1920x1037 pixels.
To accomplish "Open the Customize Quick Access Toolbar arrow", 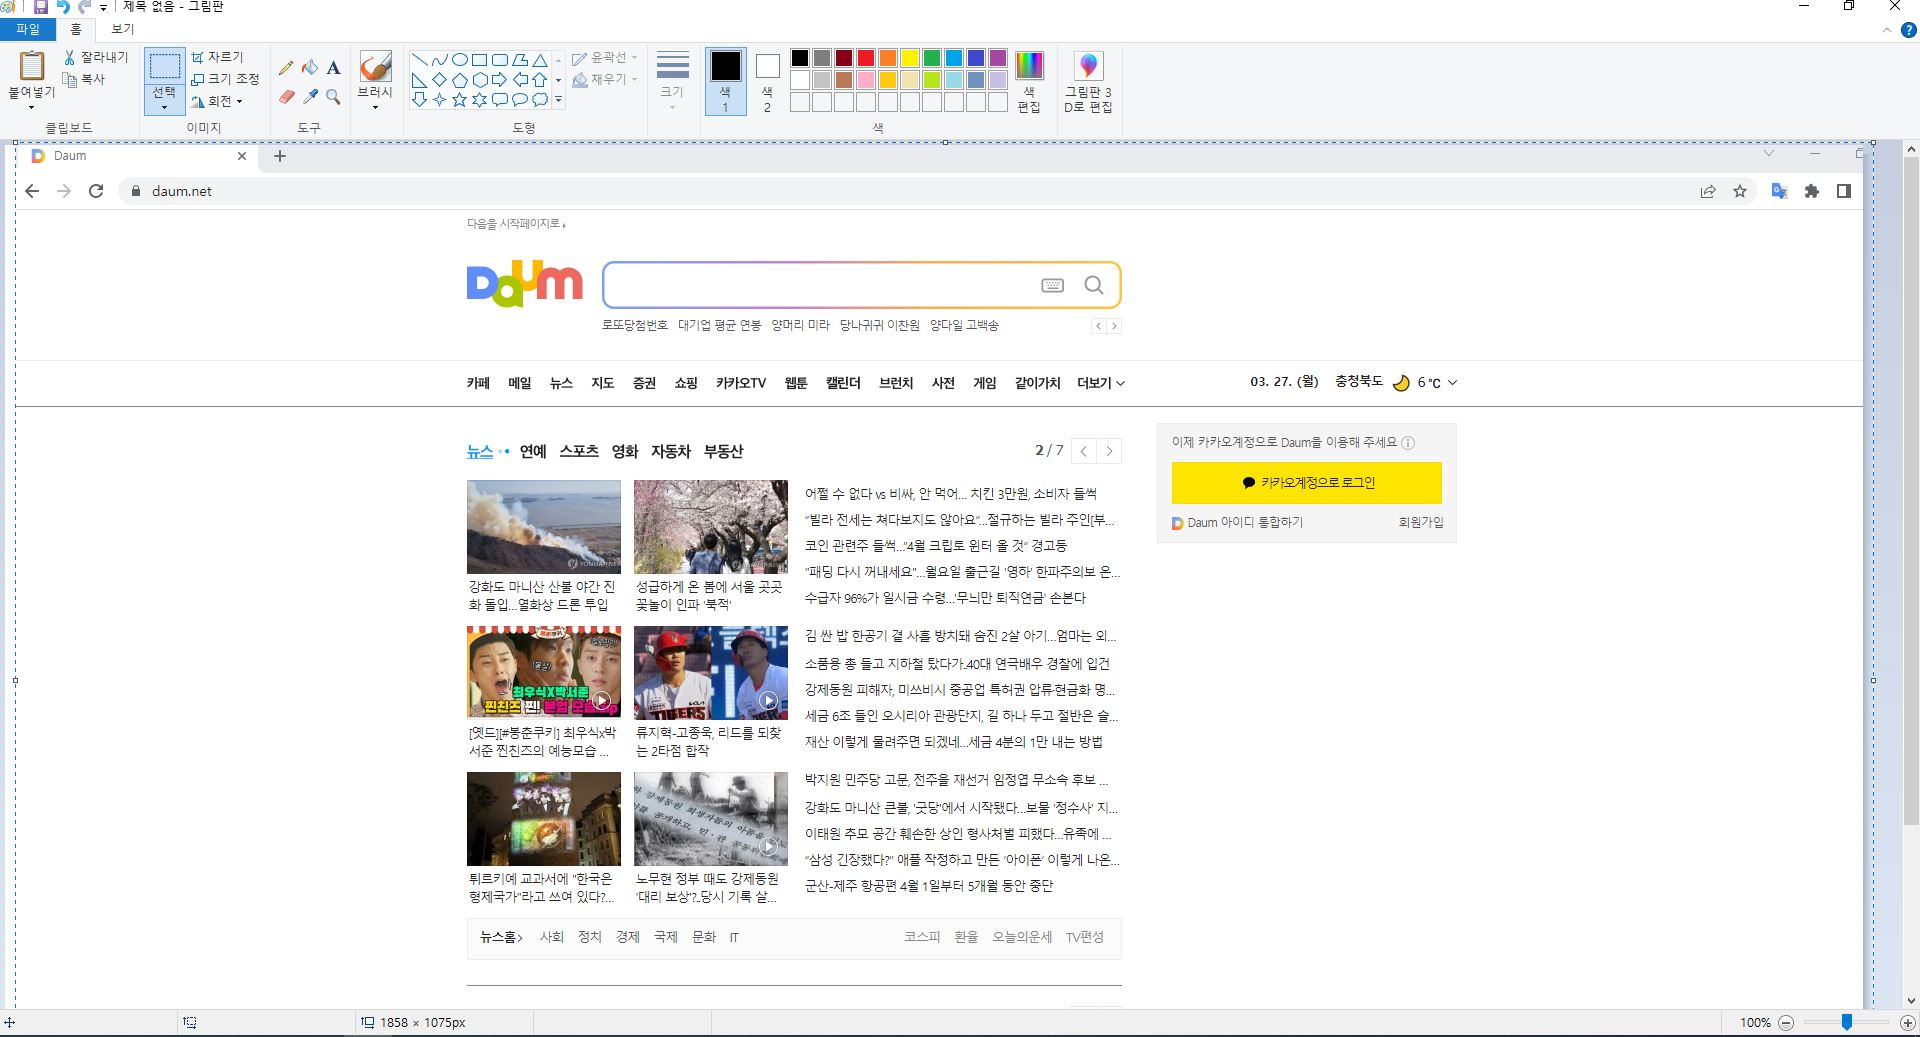I will 103,7.
